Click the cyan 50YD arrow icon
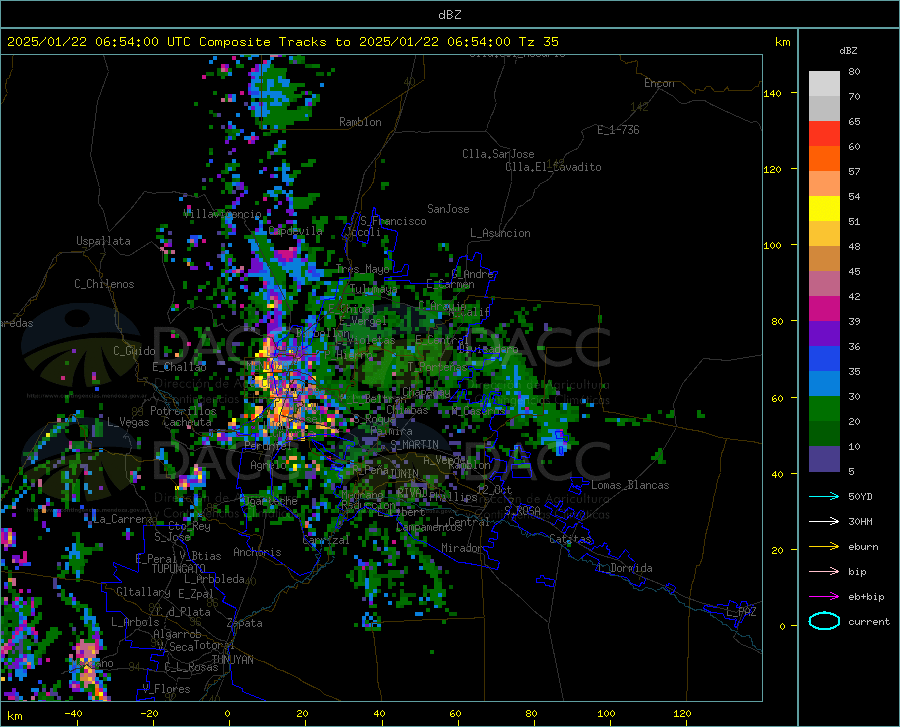The height and width of the screenshot is (727, 900). pos(824,496)
